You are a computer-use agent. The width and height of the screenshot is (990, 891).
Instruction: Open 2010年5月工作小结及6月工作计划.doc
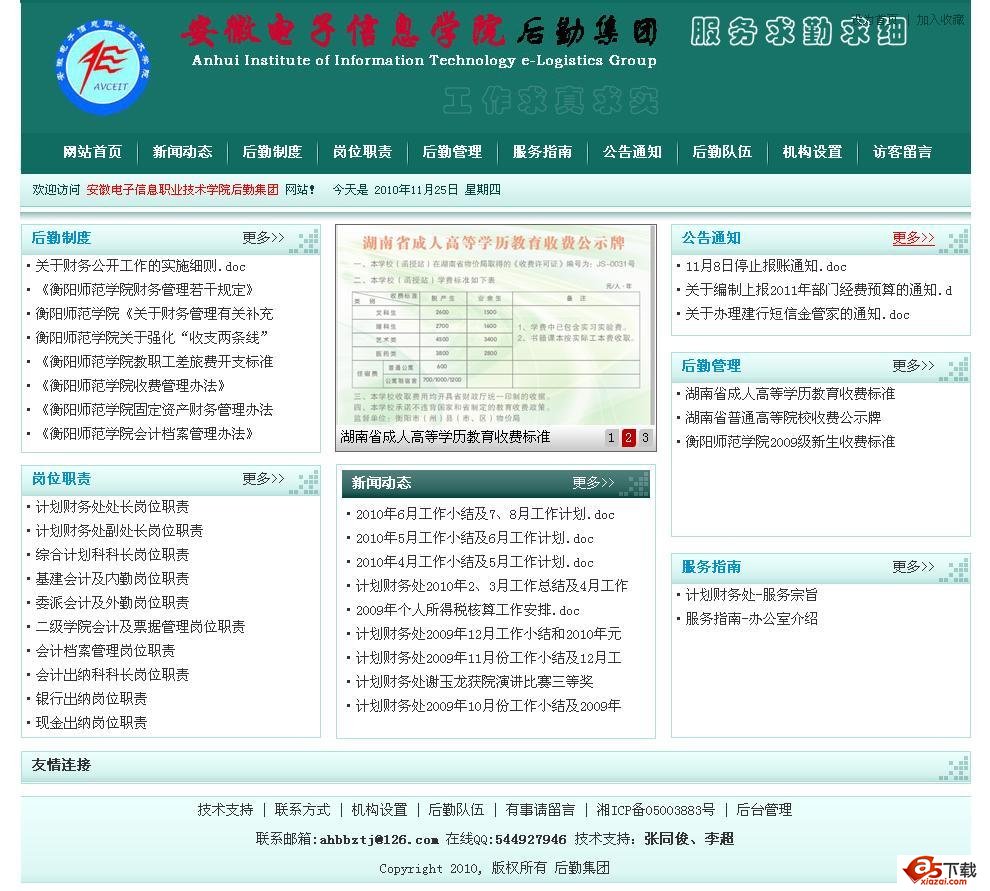coord(475,538)
